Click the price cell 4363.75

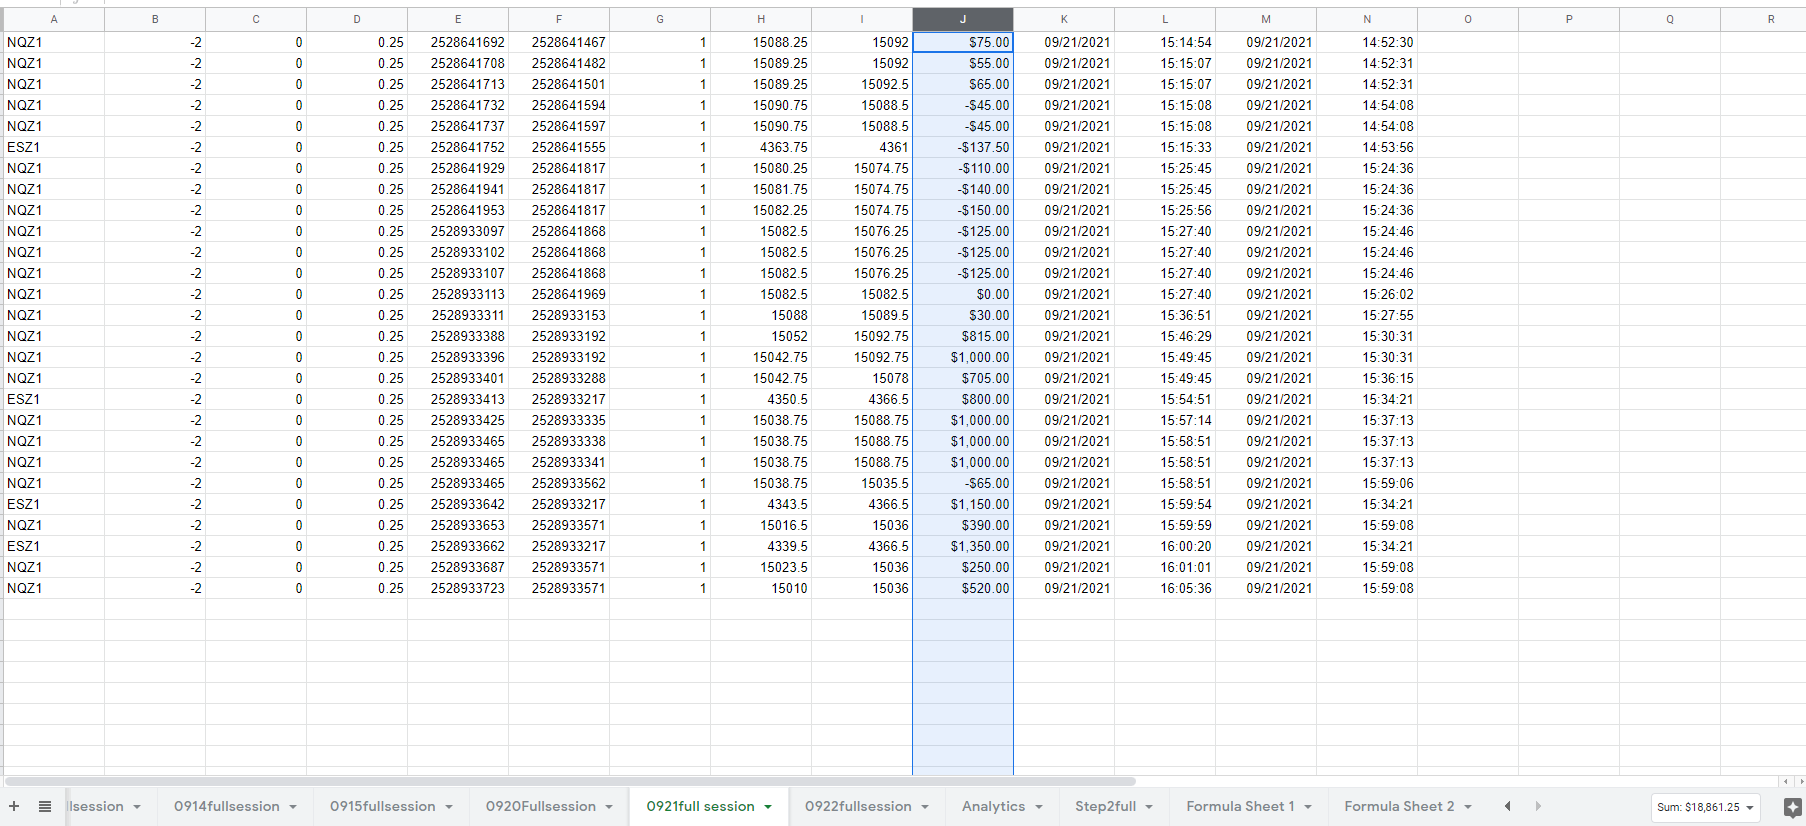(x=761, y=147)
